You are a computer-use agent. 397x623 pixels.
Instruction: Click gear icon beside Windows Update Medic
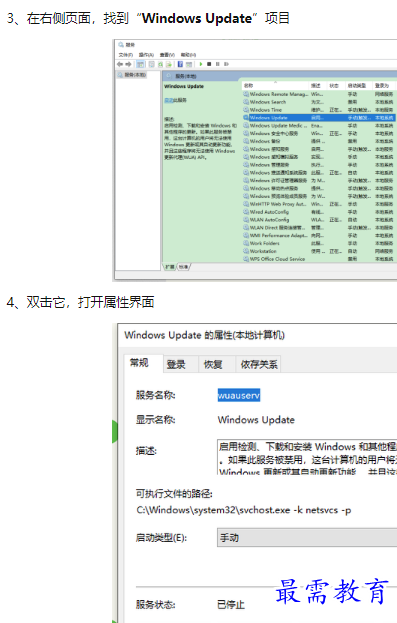246,126
